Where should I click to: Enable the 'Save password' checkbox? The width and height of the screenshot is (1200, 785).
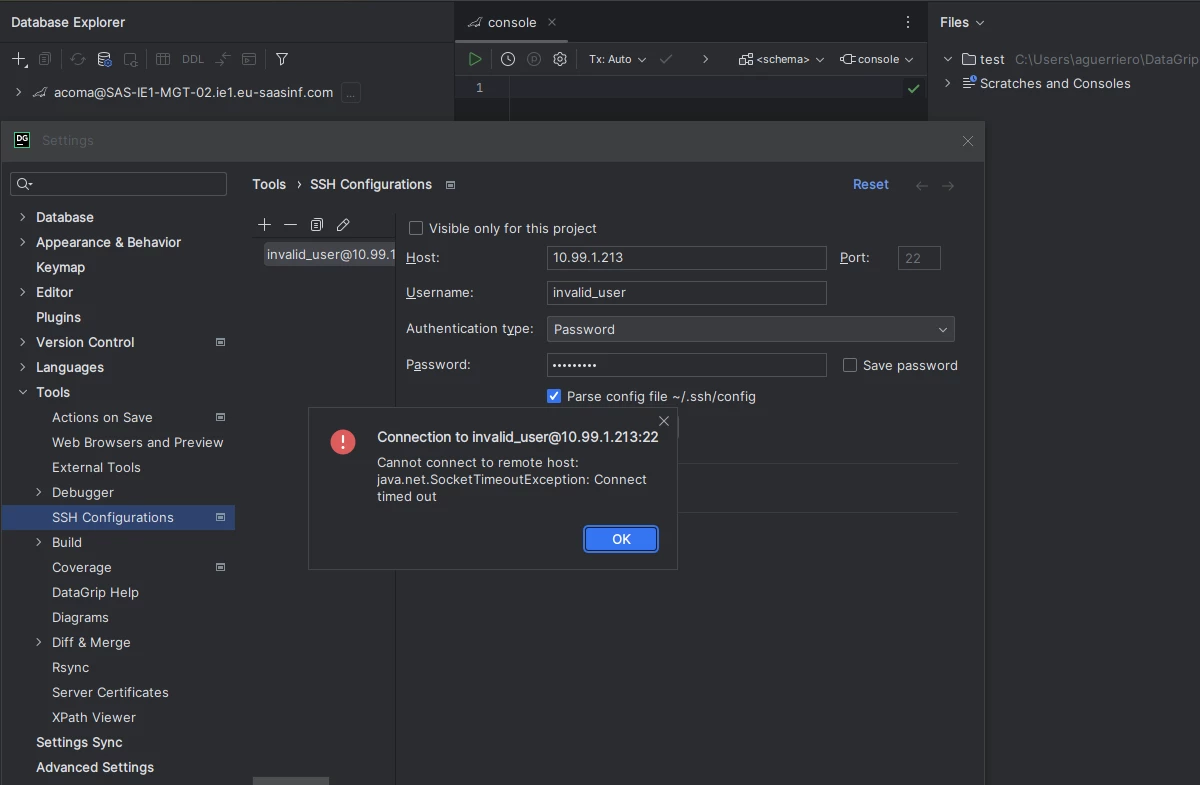pos(850,365)
